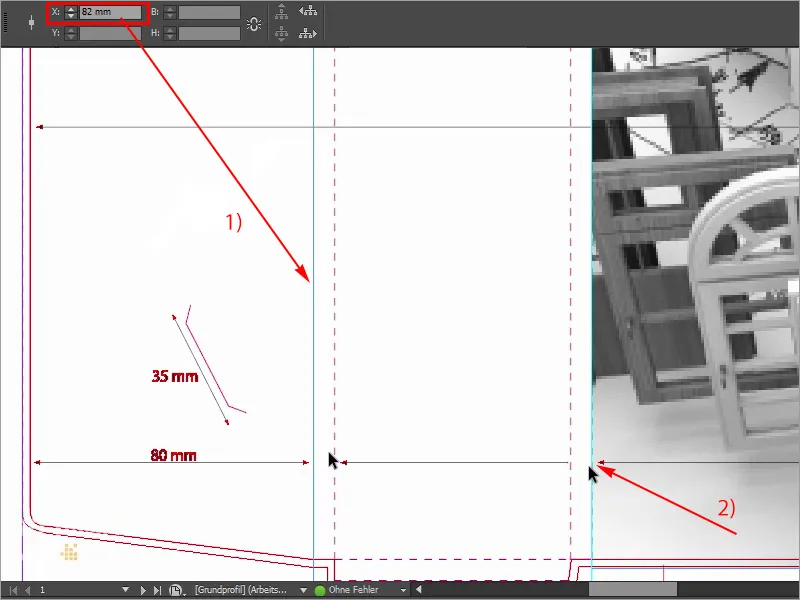Click the H height input field

(x=209, y=34)
